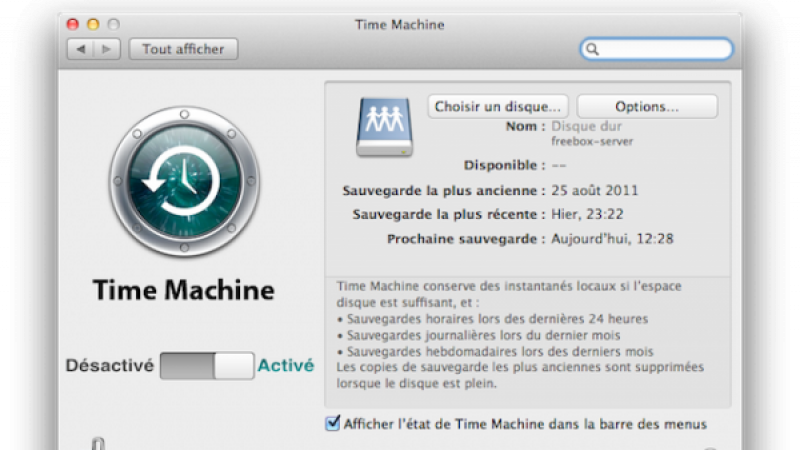Click the network backup disk icon
Image resolution: width=800 pixels, height=450 pixels.
(x=385, y=127)
